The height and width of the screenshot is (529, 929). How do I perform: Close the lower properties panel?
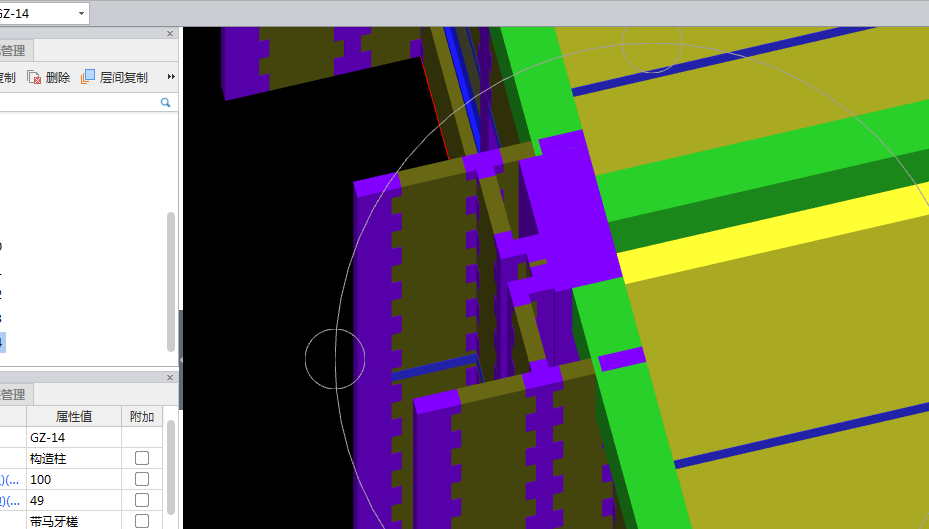(170, 377)
